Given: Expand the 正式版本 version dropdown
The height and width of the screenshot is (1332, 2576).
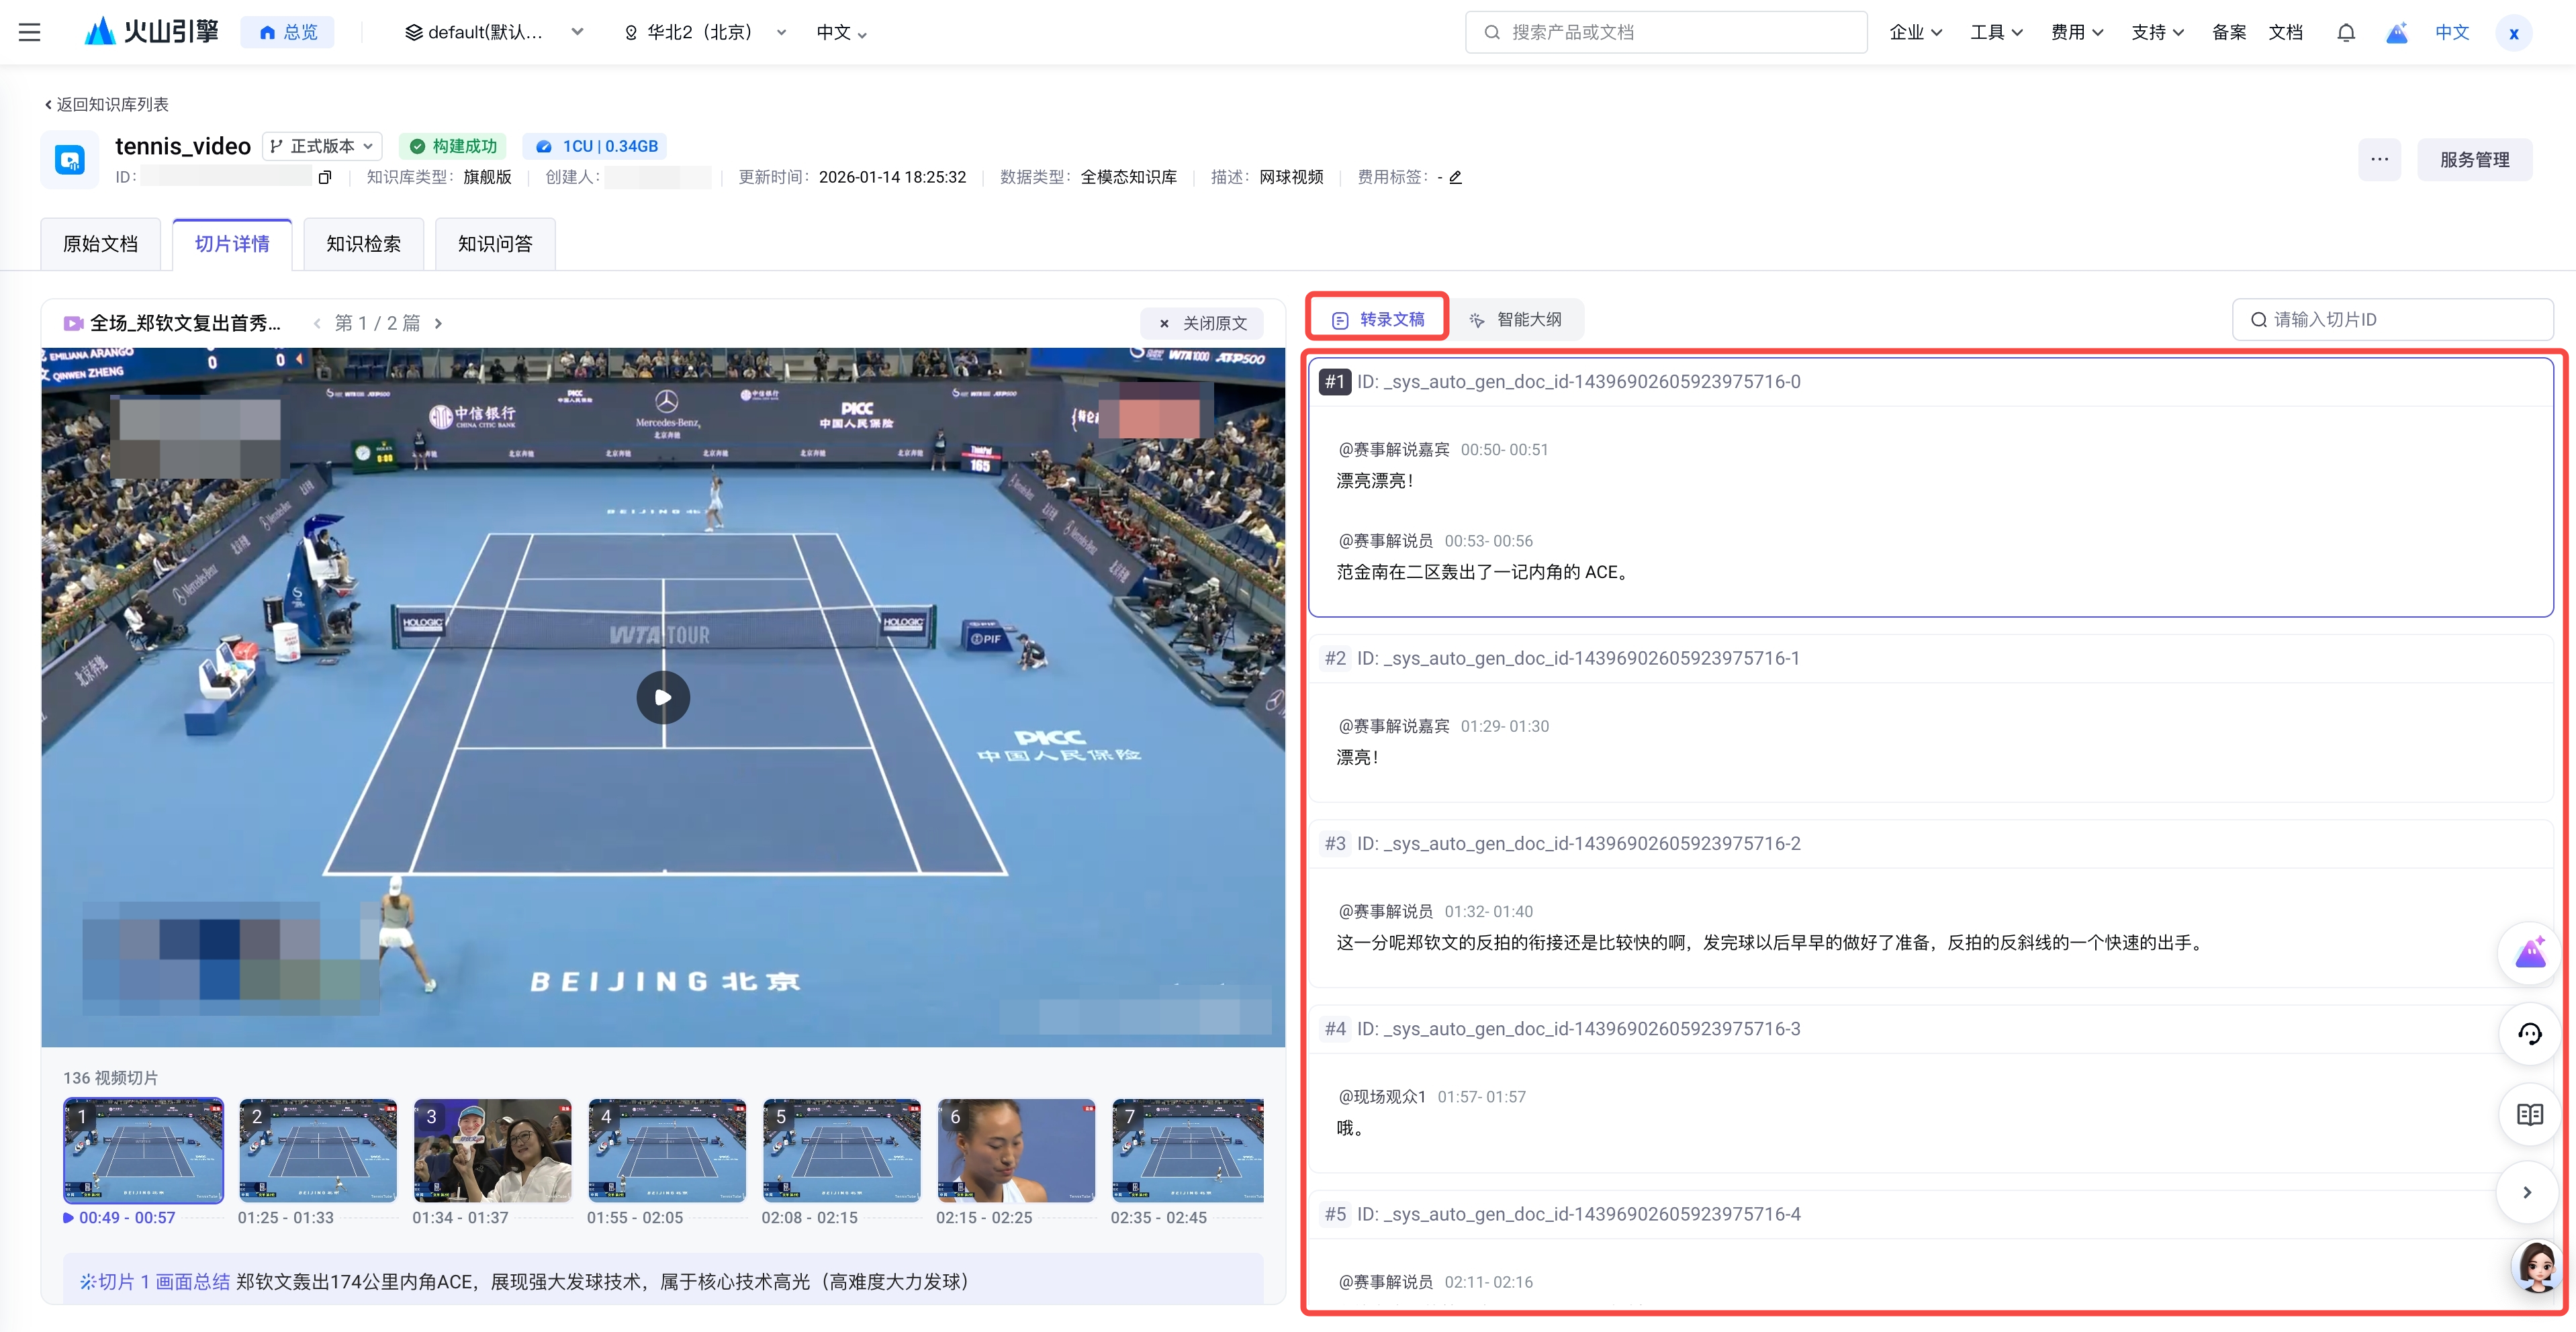Looking at the screenshot, I should coord(322,146).
